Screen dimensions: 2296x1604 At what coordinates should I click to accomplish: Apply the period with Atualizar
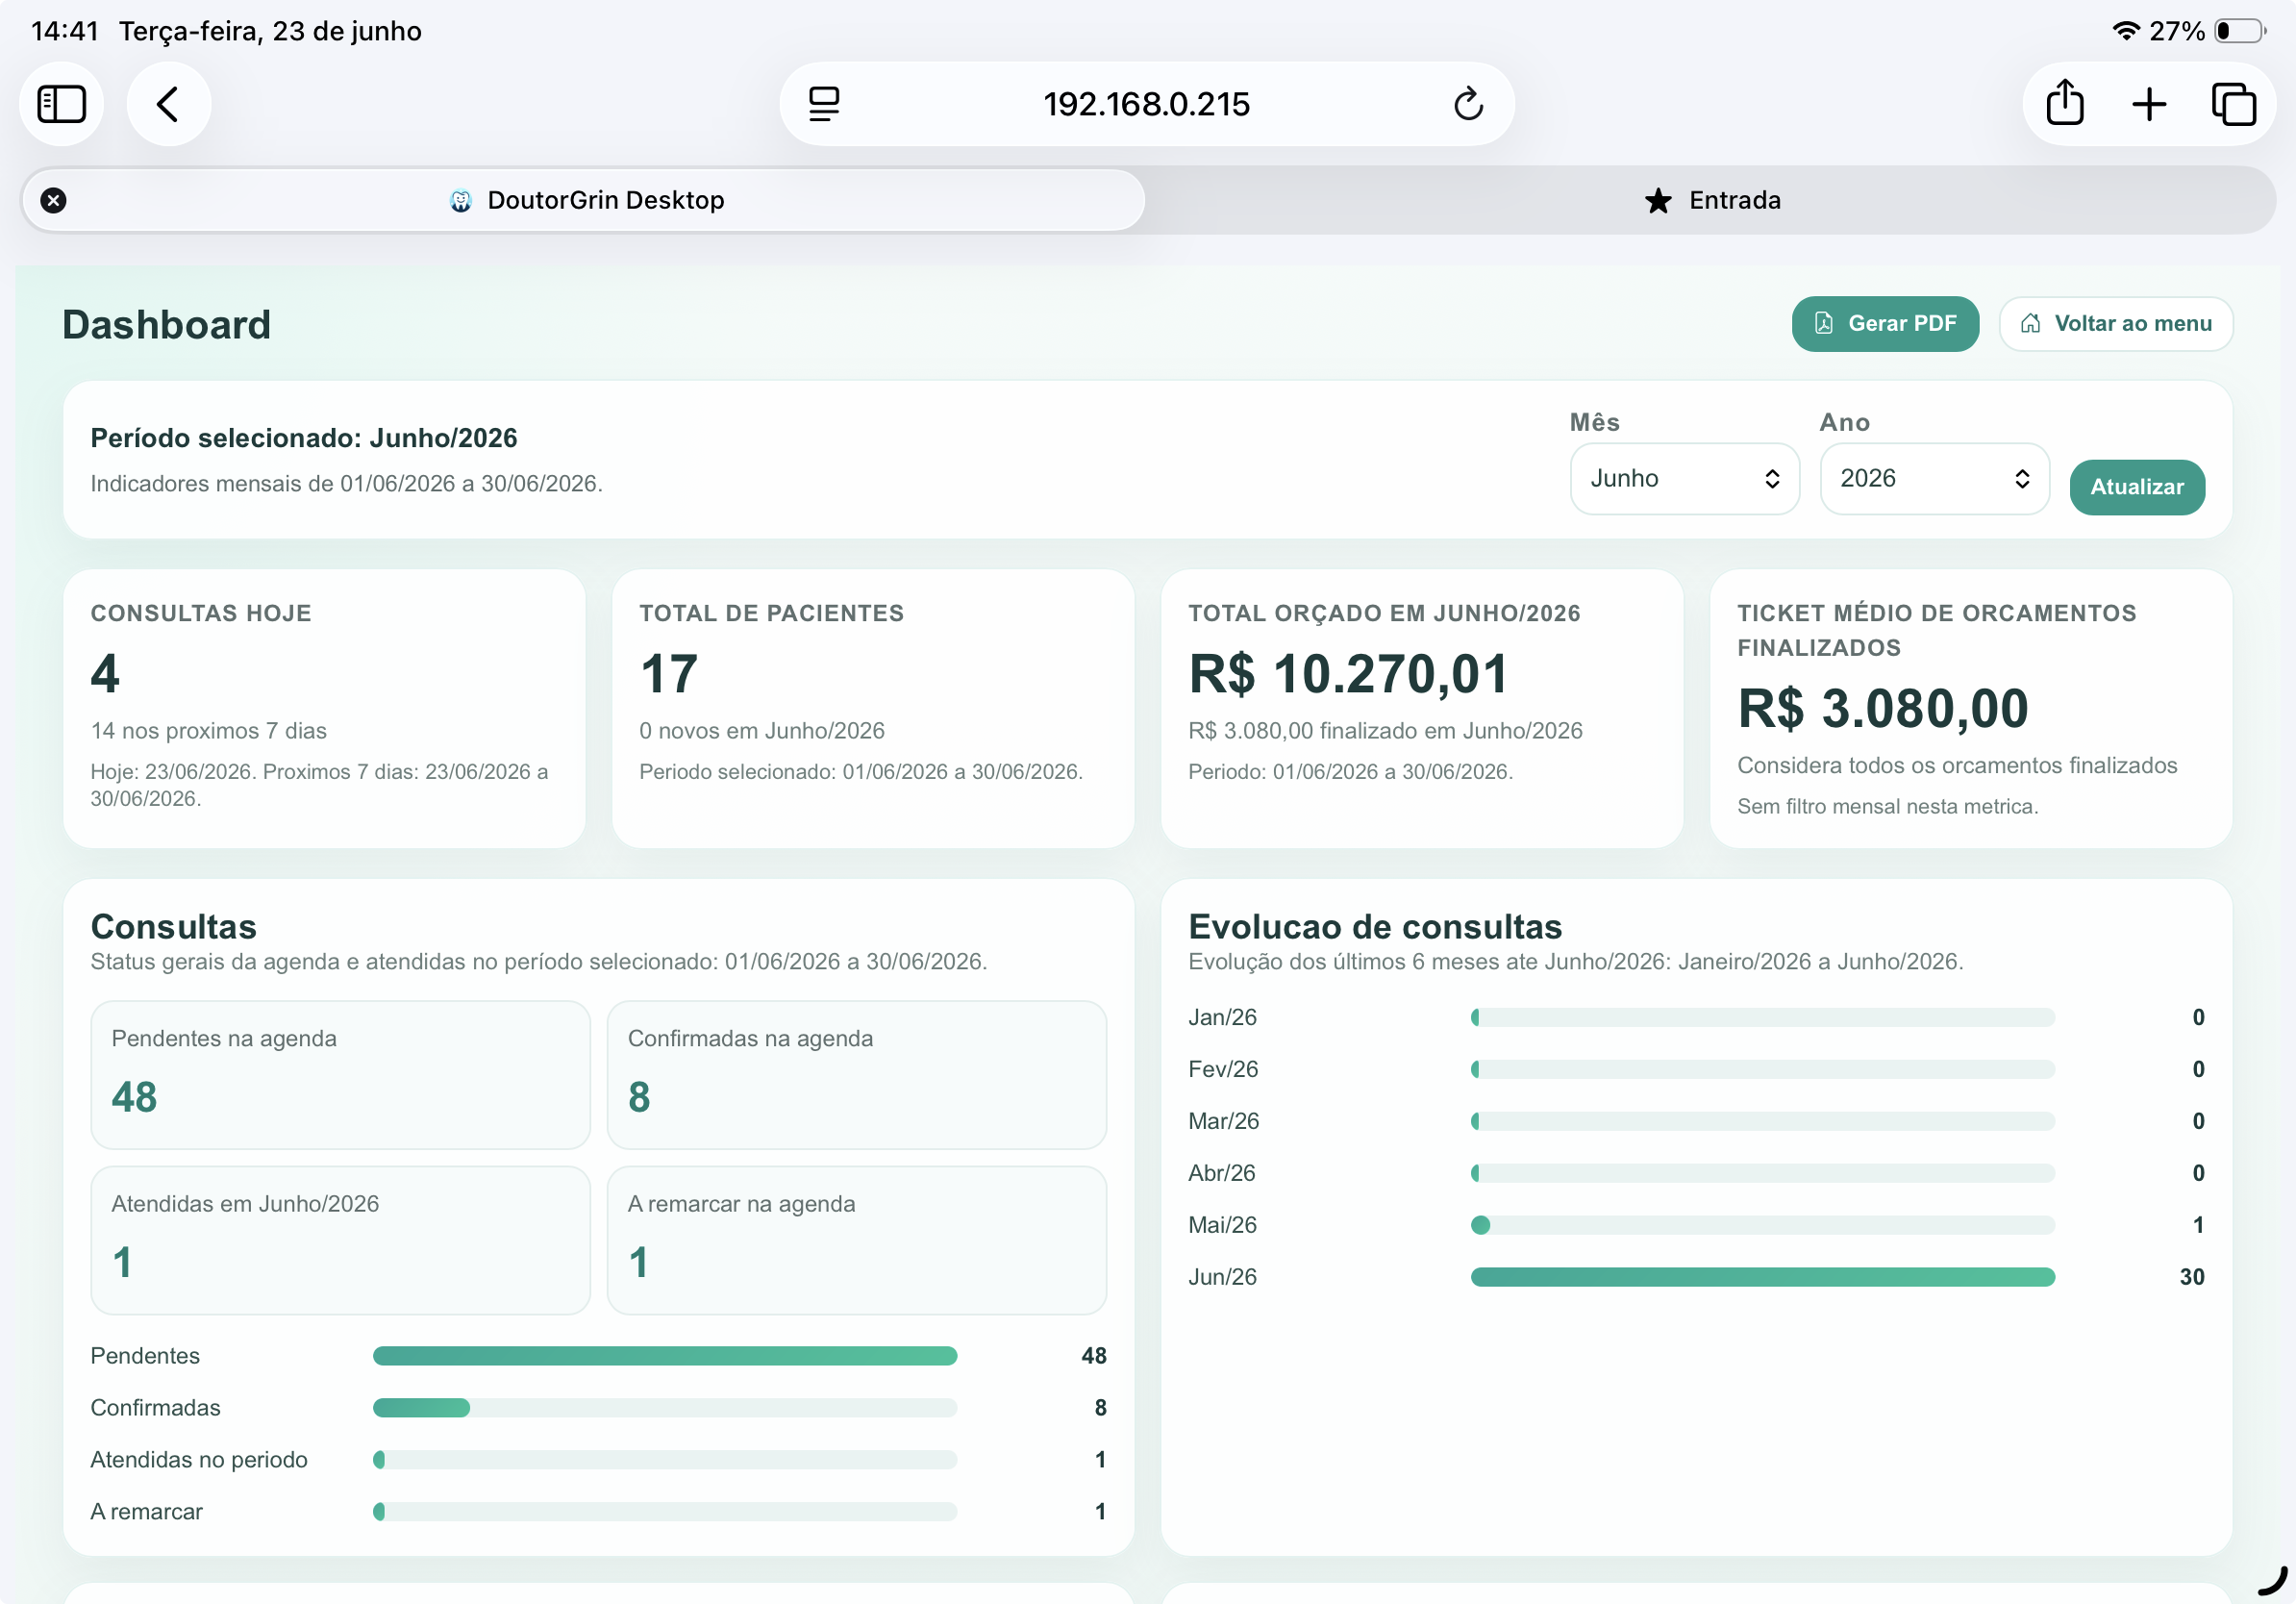pyautogui.click(x=2137, y=487)
